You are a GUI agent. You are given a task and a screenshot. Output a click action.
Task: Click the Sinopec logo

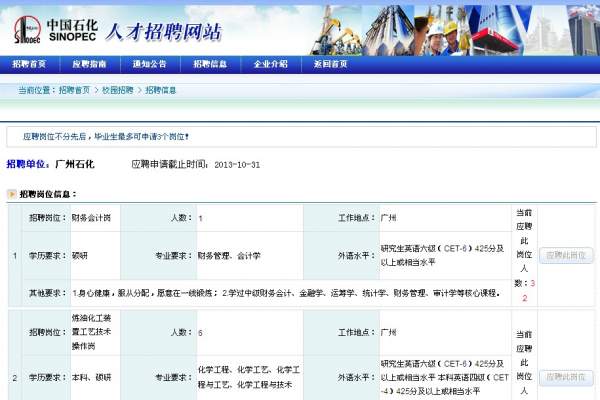pos(55,30)
